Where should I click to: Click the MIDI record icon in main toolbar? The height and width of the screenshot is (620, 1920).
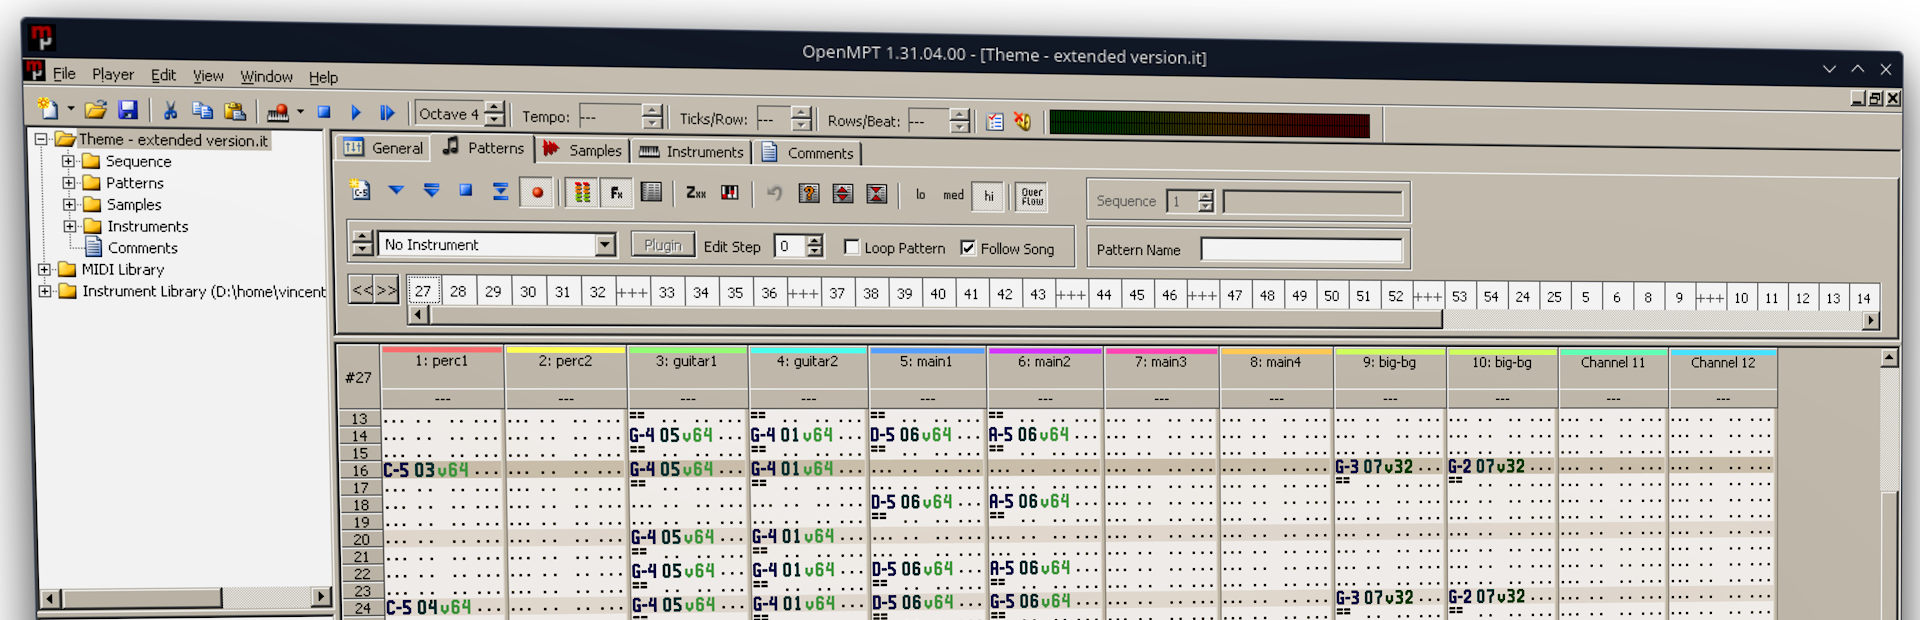tap(278, 112)
